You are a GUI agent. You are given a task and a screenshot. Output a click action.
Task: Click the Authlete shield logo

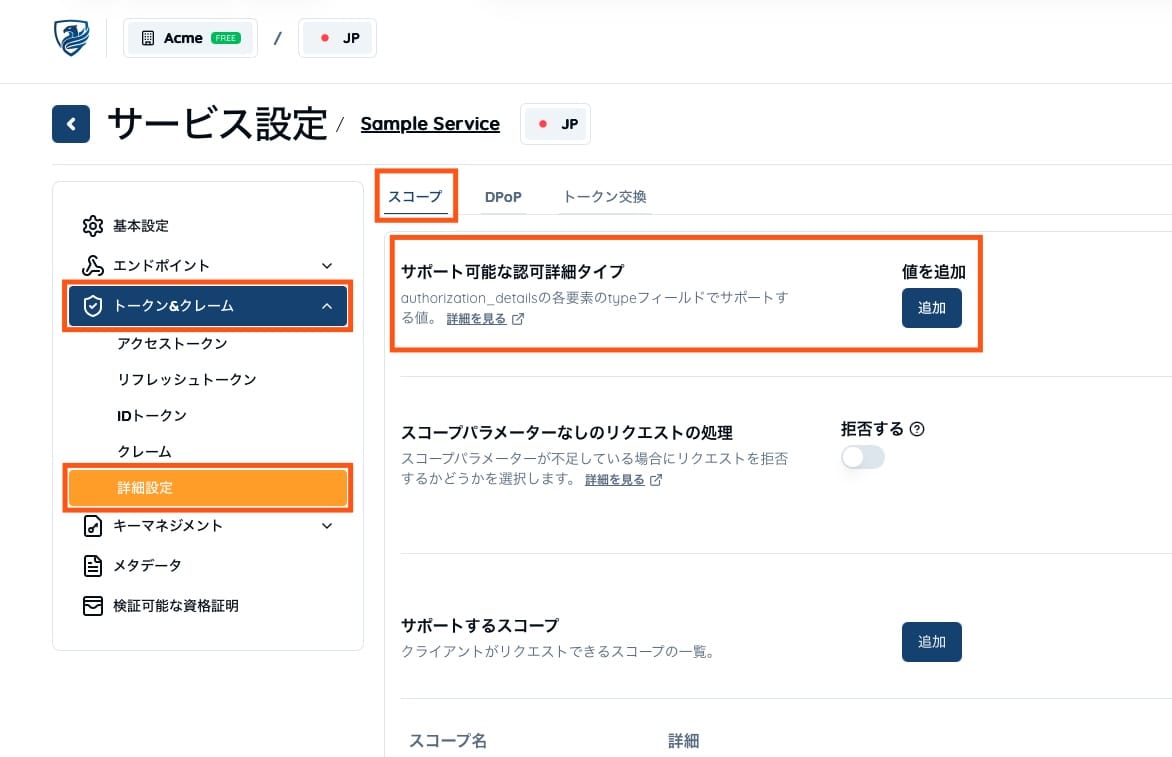point(72,37)
